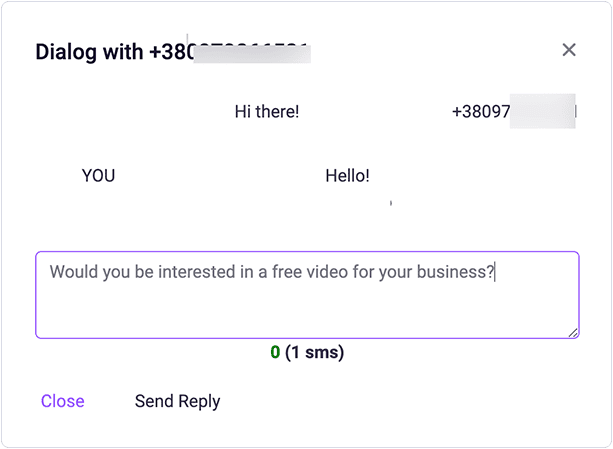Click the empty second line of reply box
Screen dimensions: 613x449
pos(300,305)
